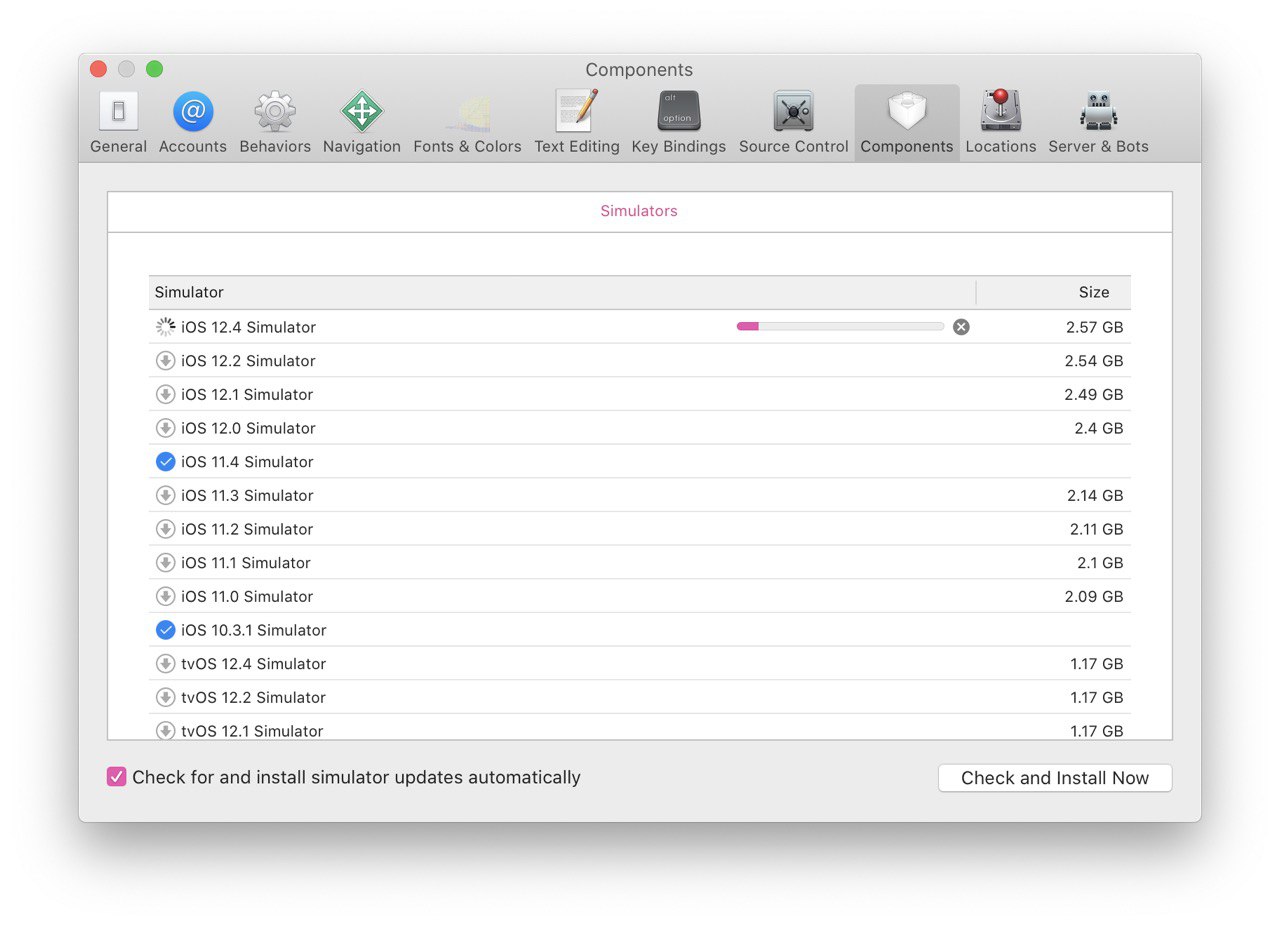Click the iOS 10.3.1 installed checkmark
Screen dimensions: 1280x926
pos(166,630)
